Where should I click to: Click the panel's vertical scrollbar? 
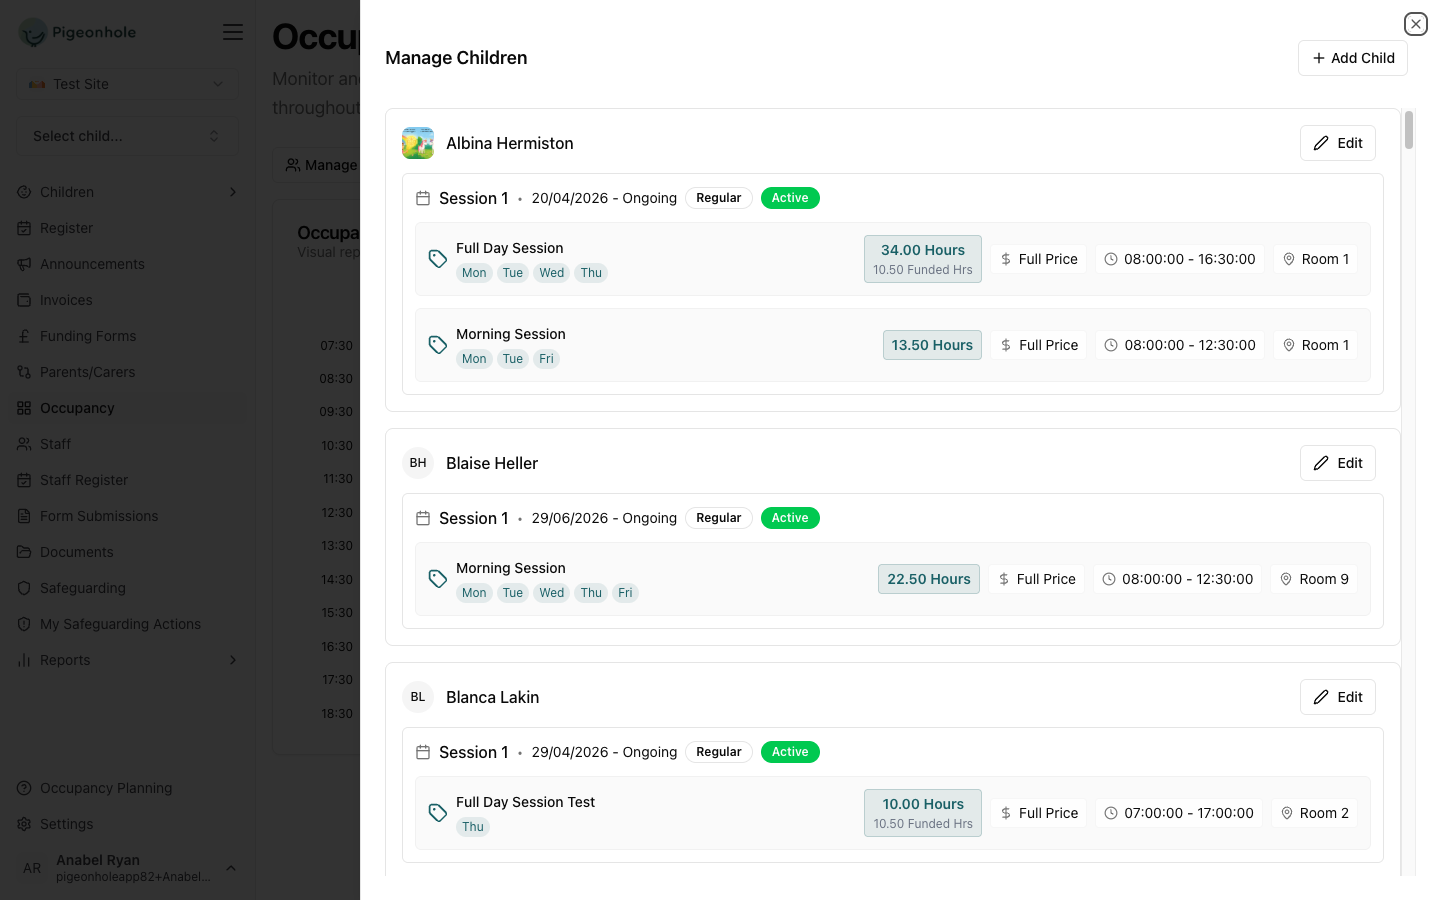click(1408, 130)
